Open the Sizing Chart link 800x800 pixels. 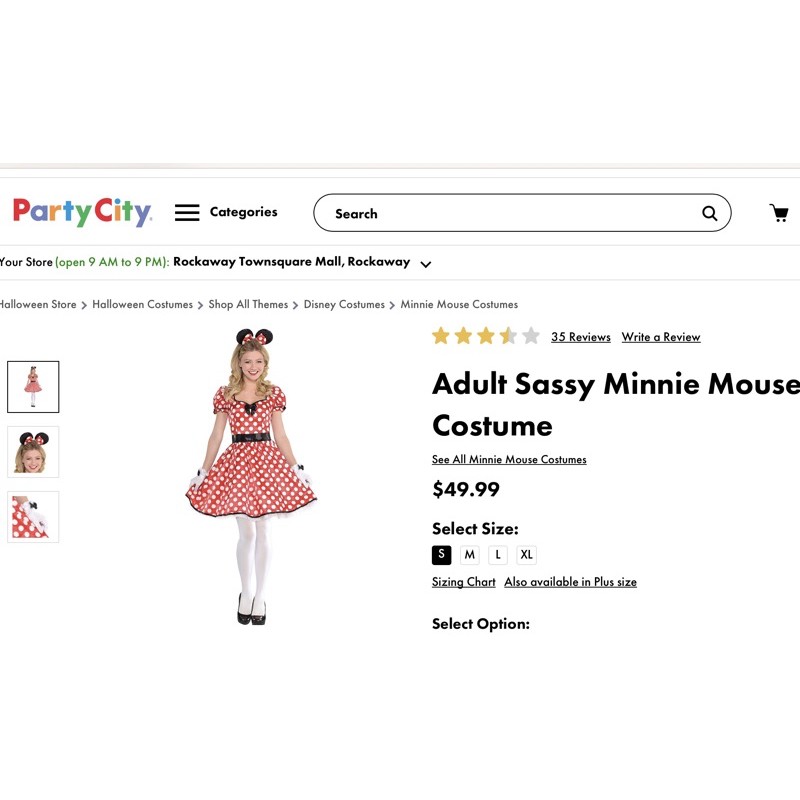point(463,582)
